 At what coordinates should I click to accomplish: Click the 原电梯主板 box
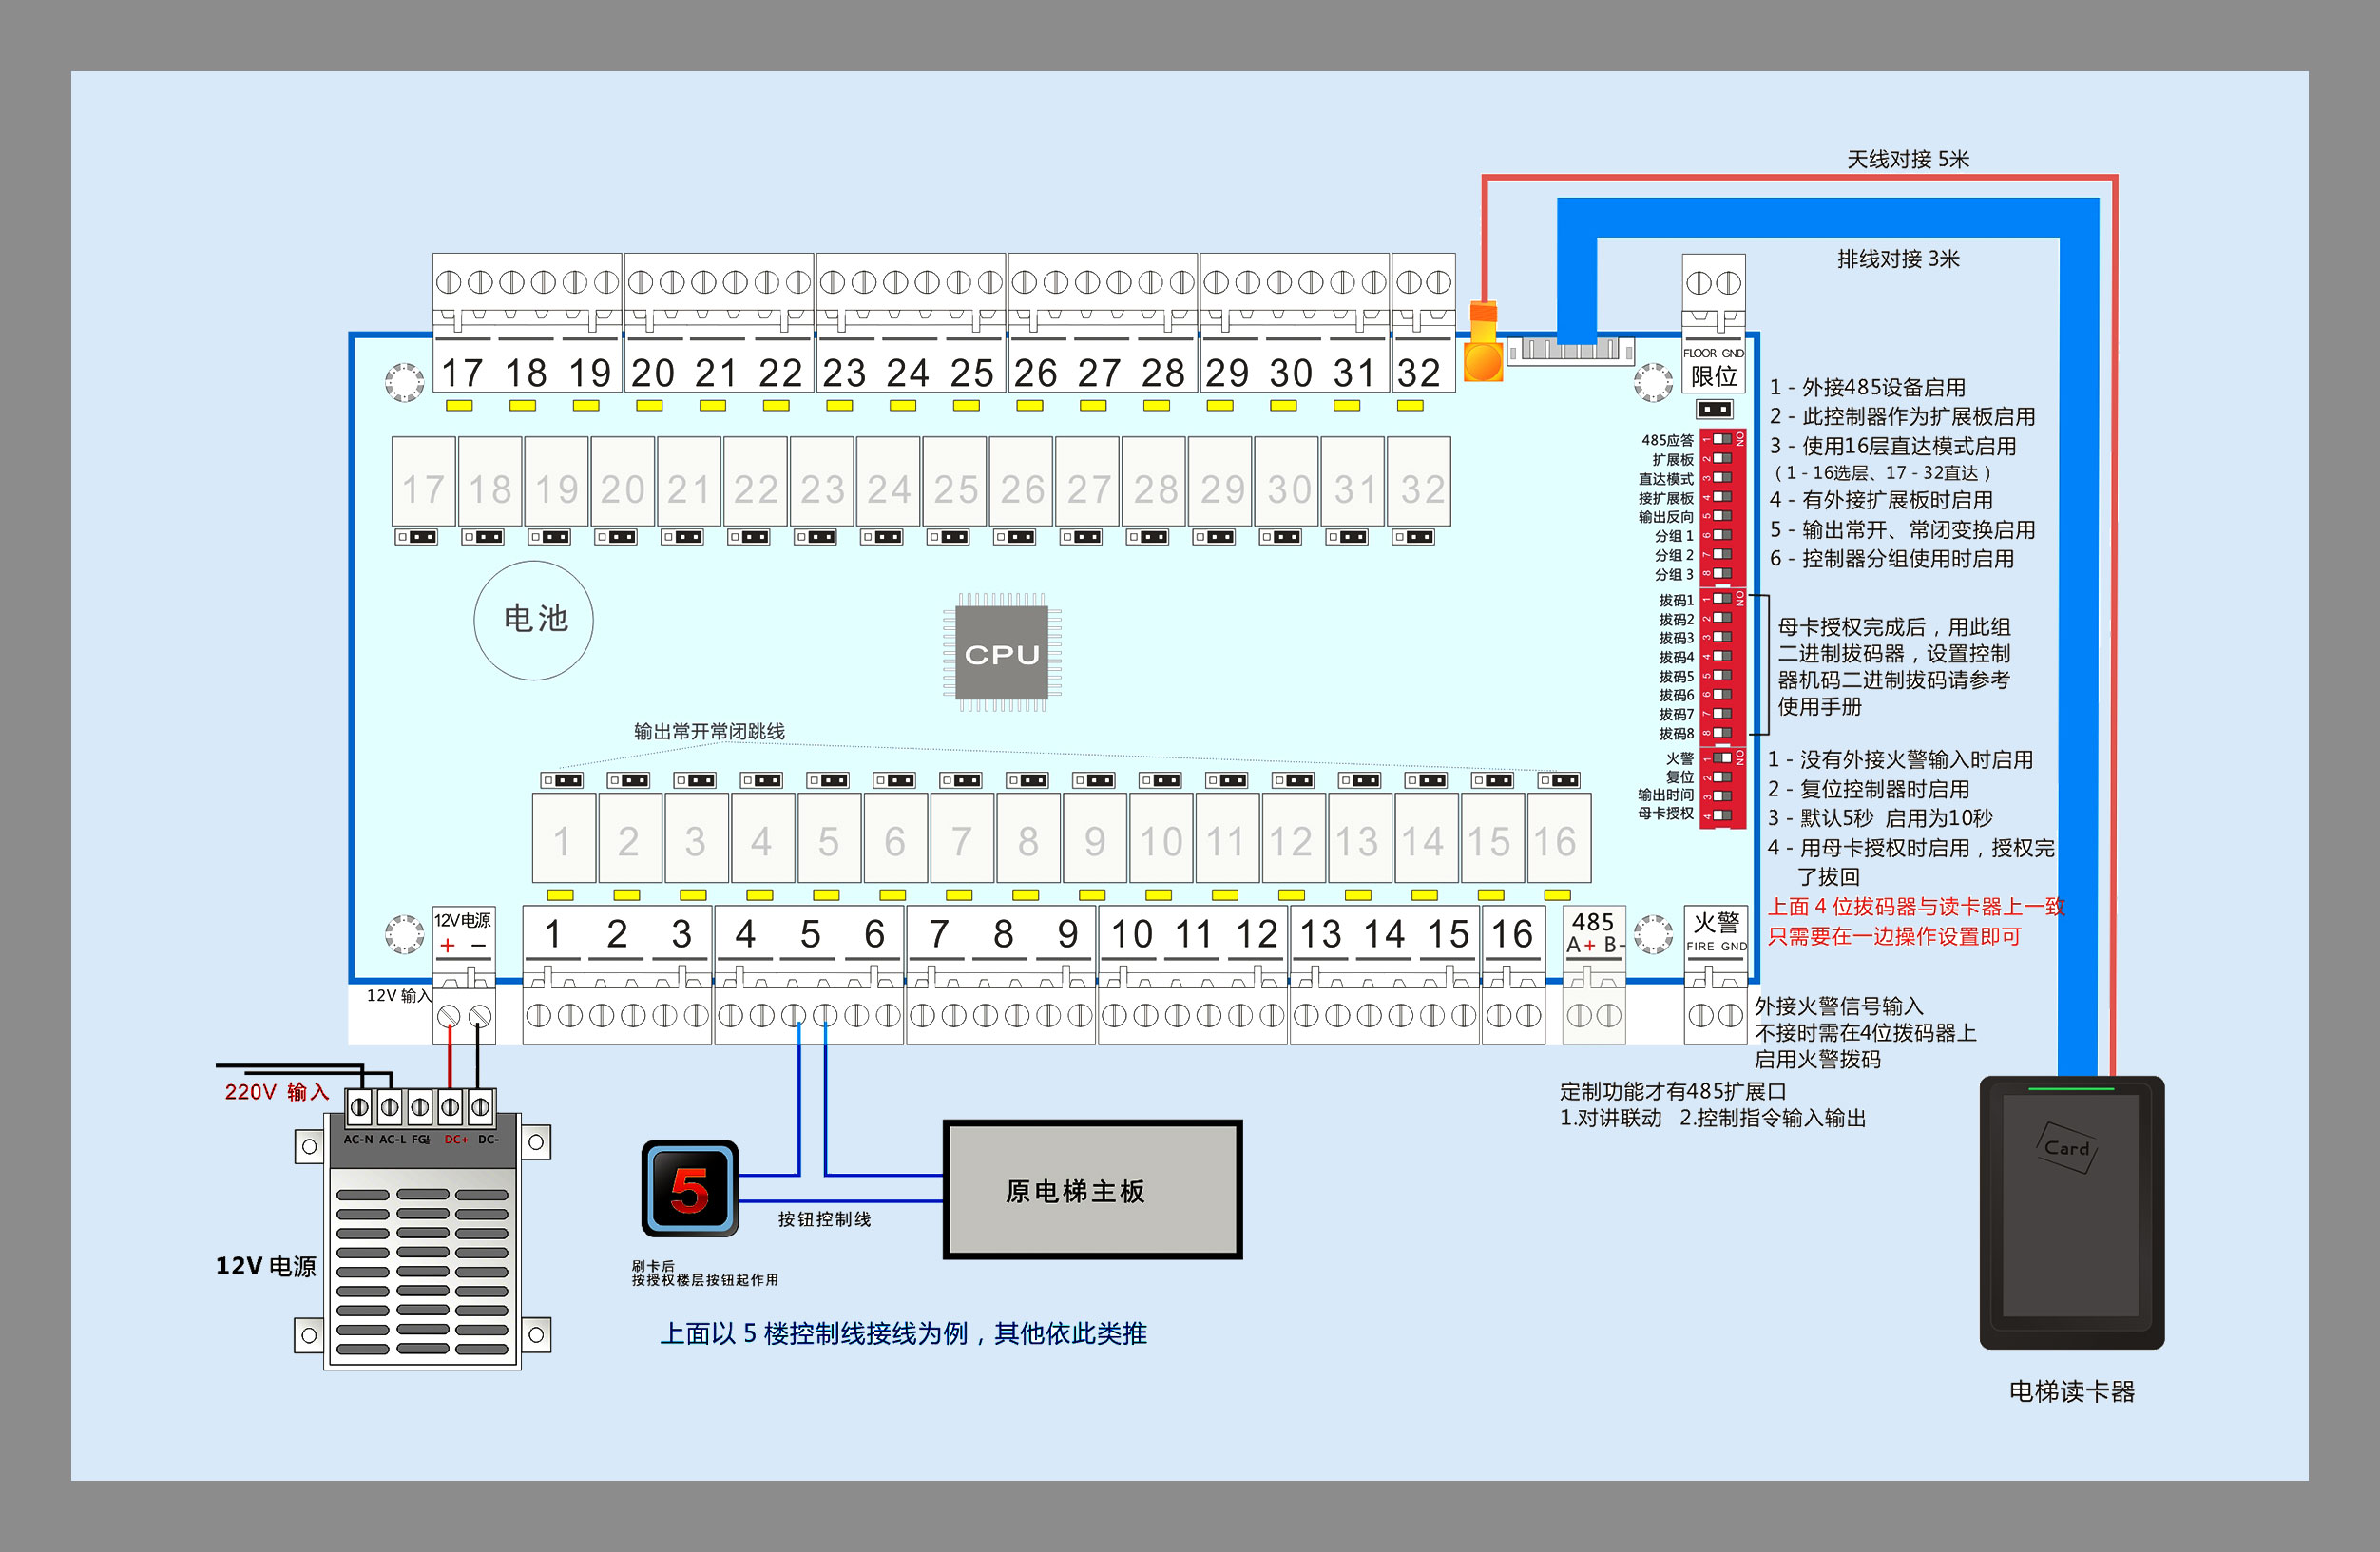1092,1189
